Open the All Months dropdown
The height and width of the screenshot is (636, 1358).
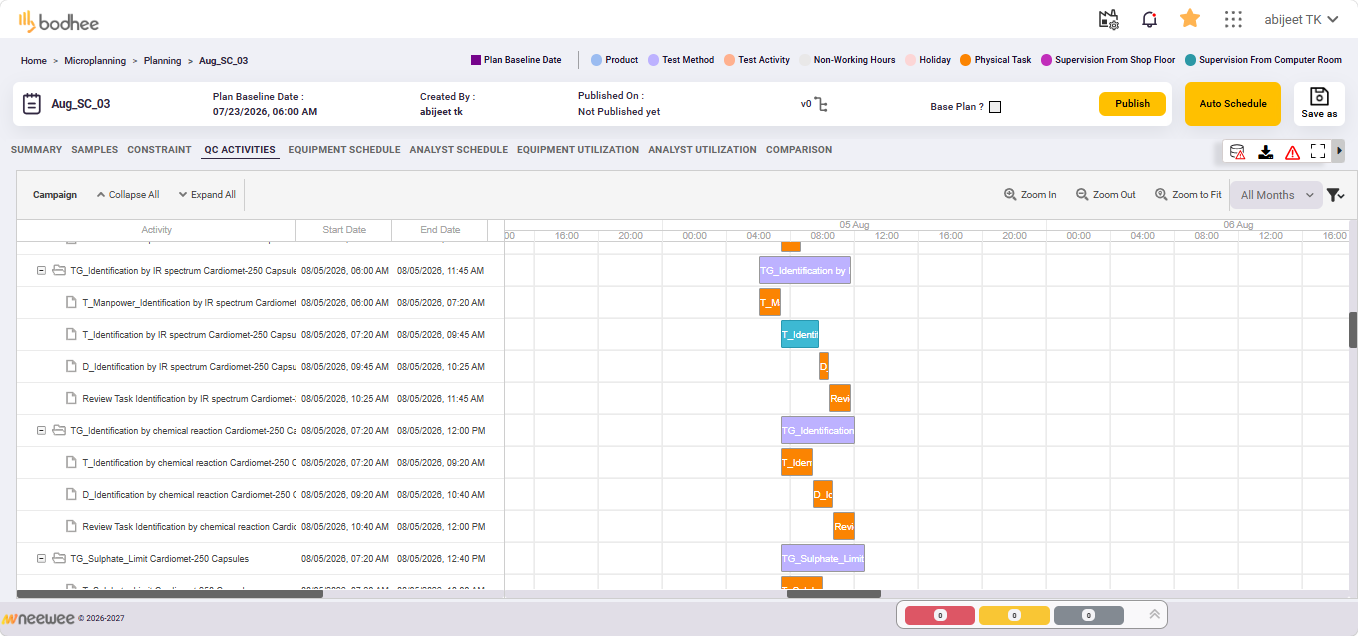tap(1276, 195)
